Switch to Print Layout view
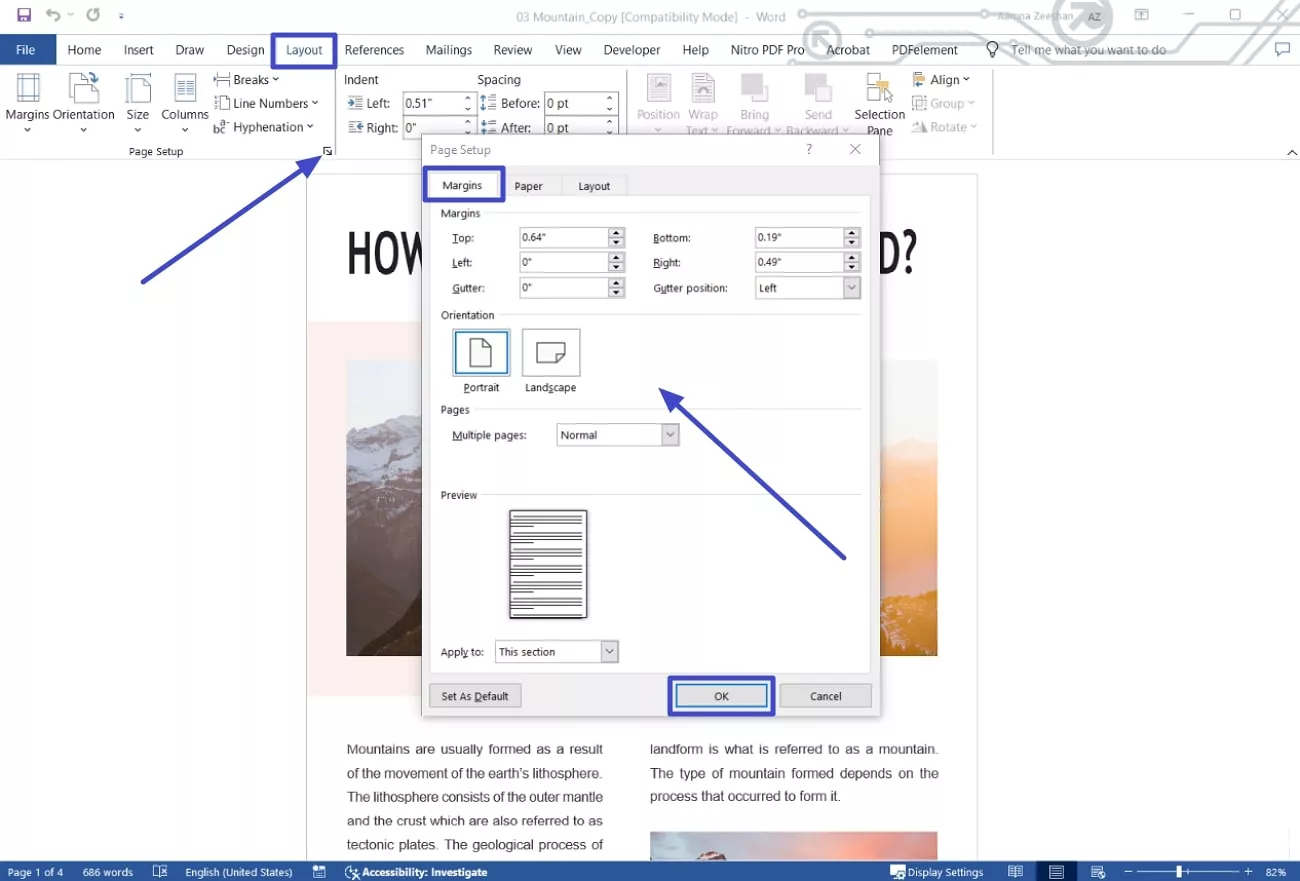 pyautogui.click(x=1056, y=872)
